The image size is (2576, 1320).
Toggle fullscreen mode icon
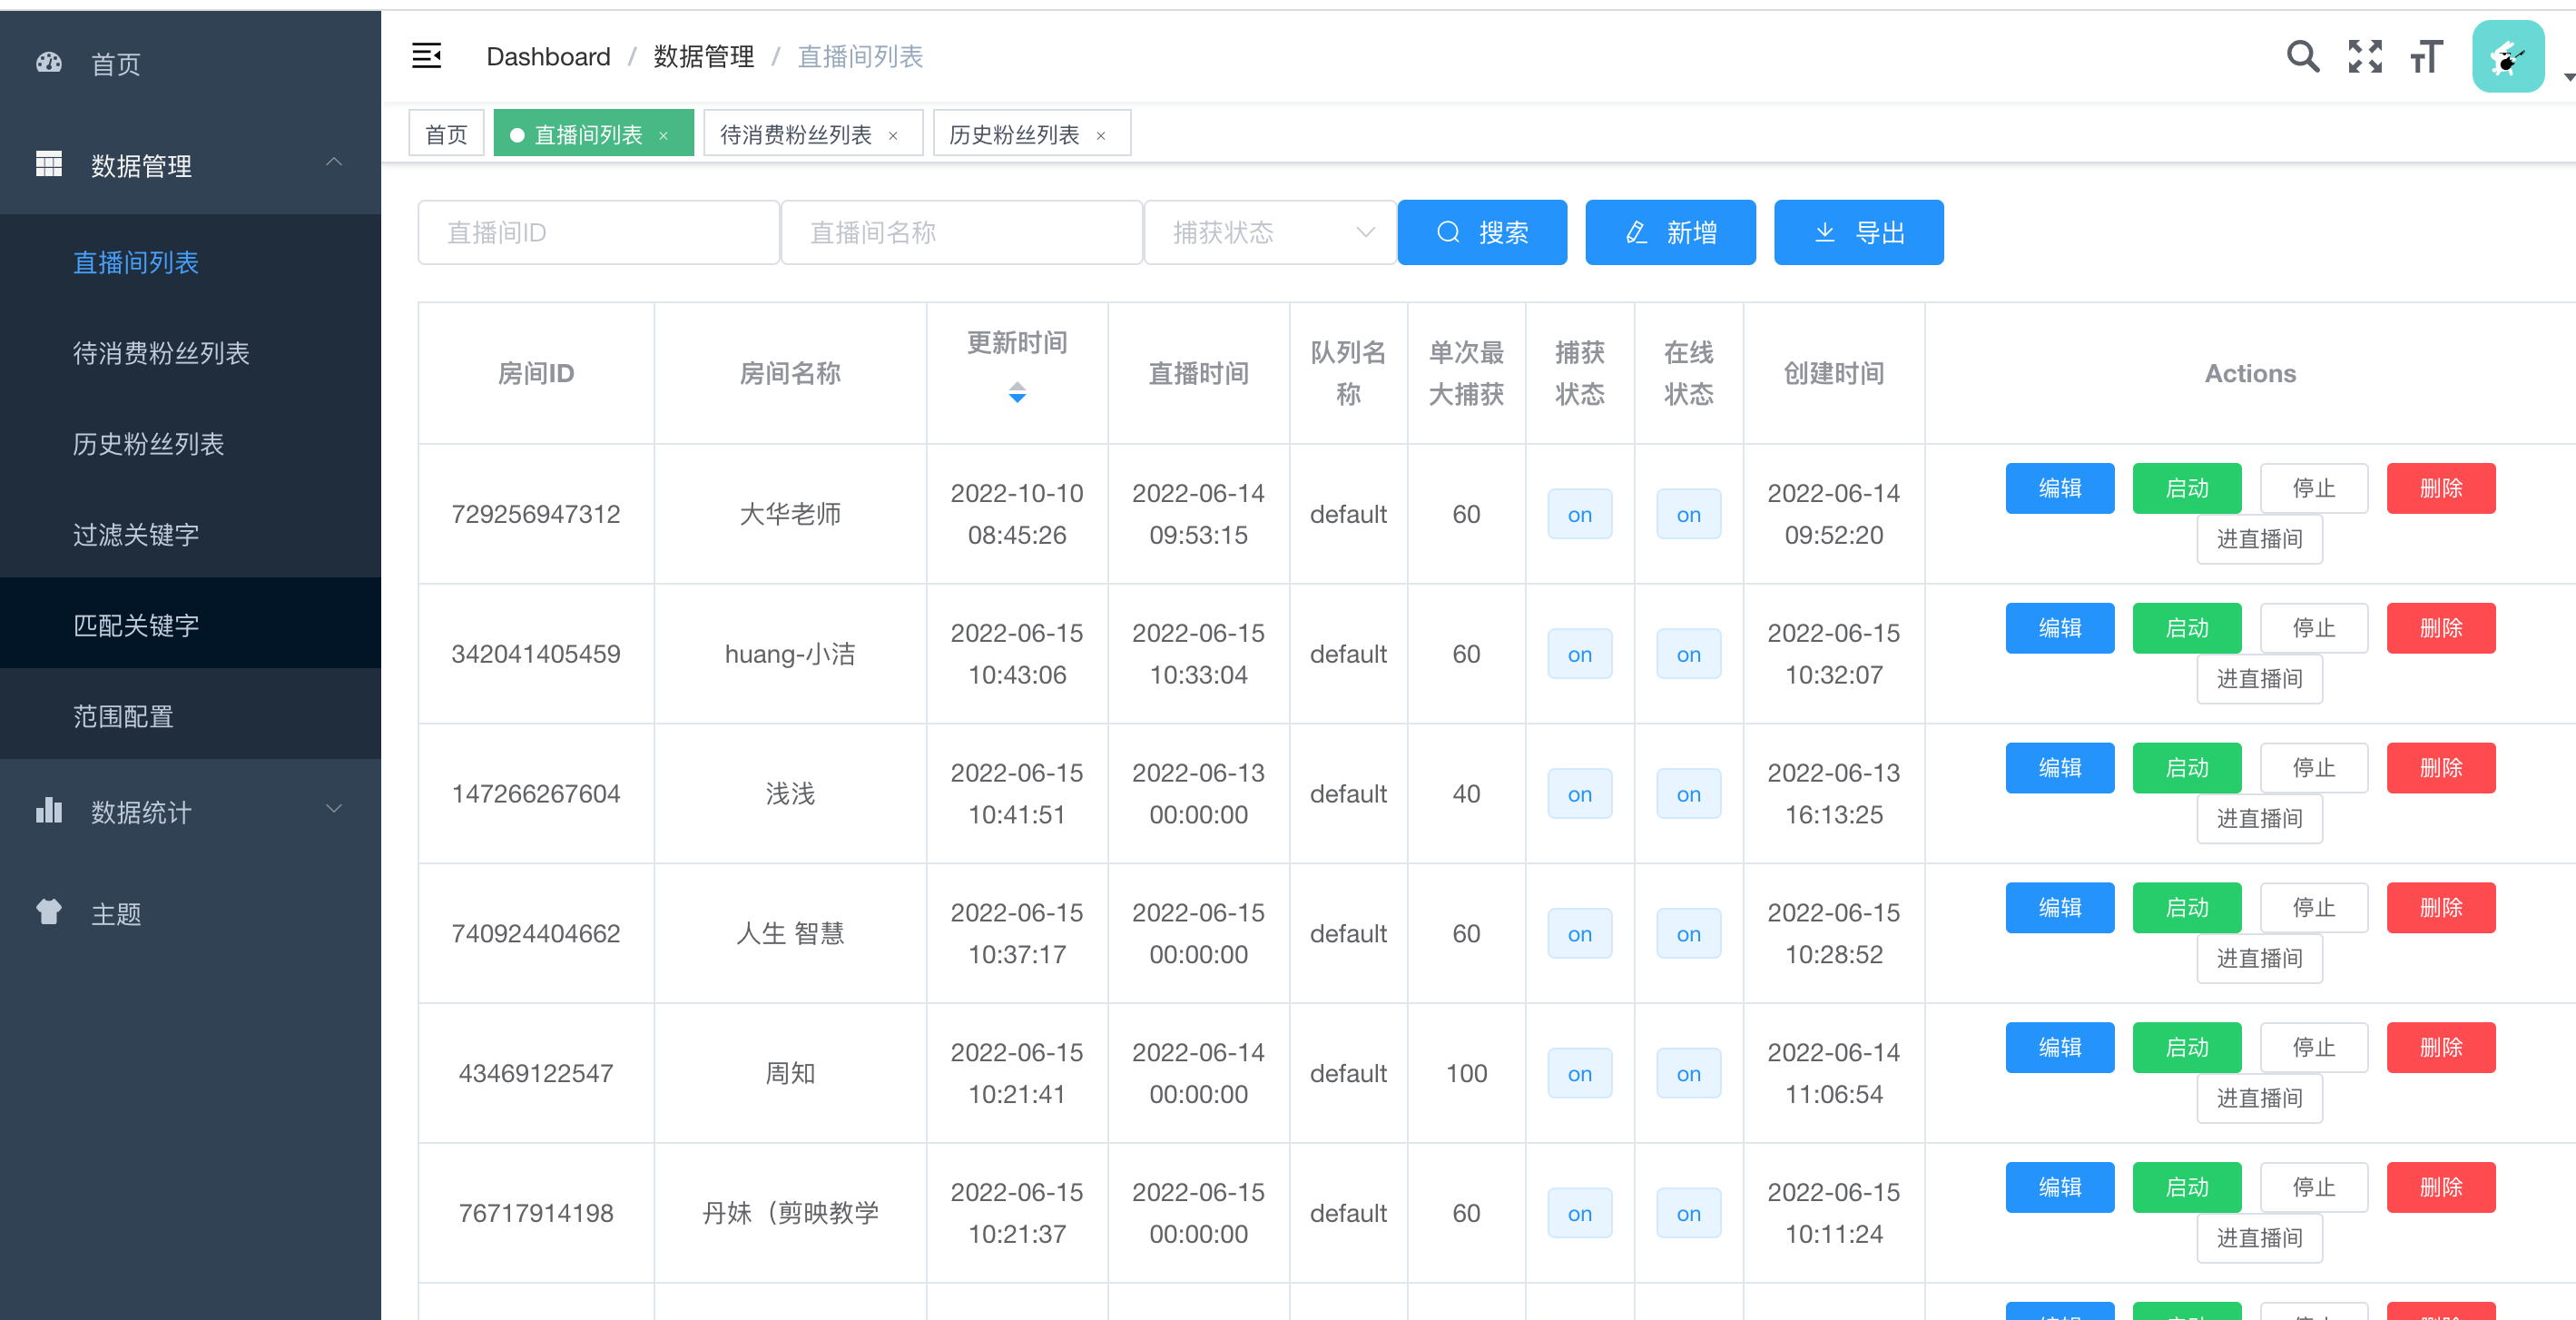tap(2365, 56)
